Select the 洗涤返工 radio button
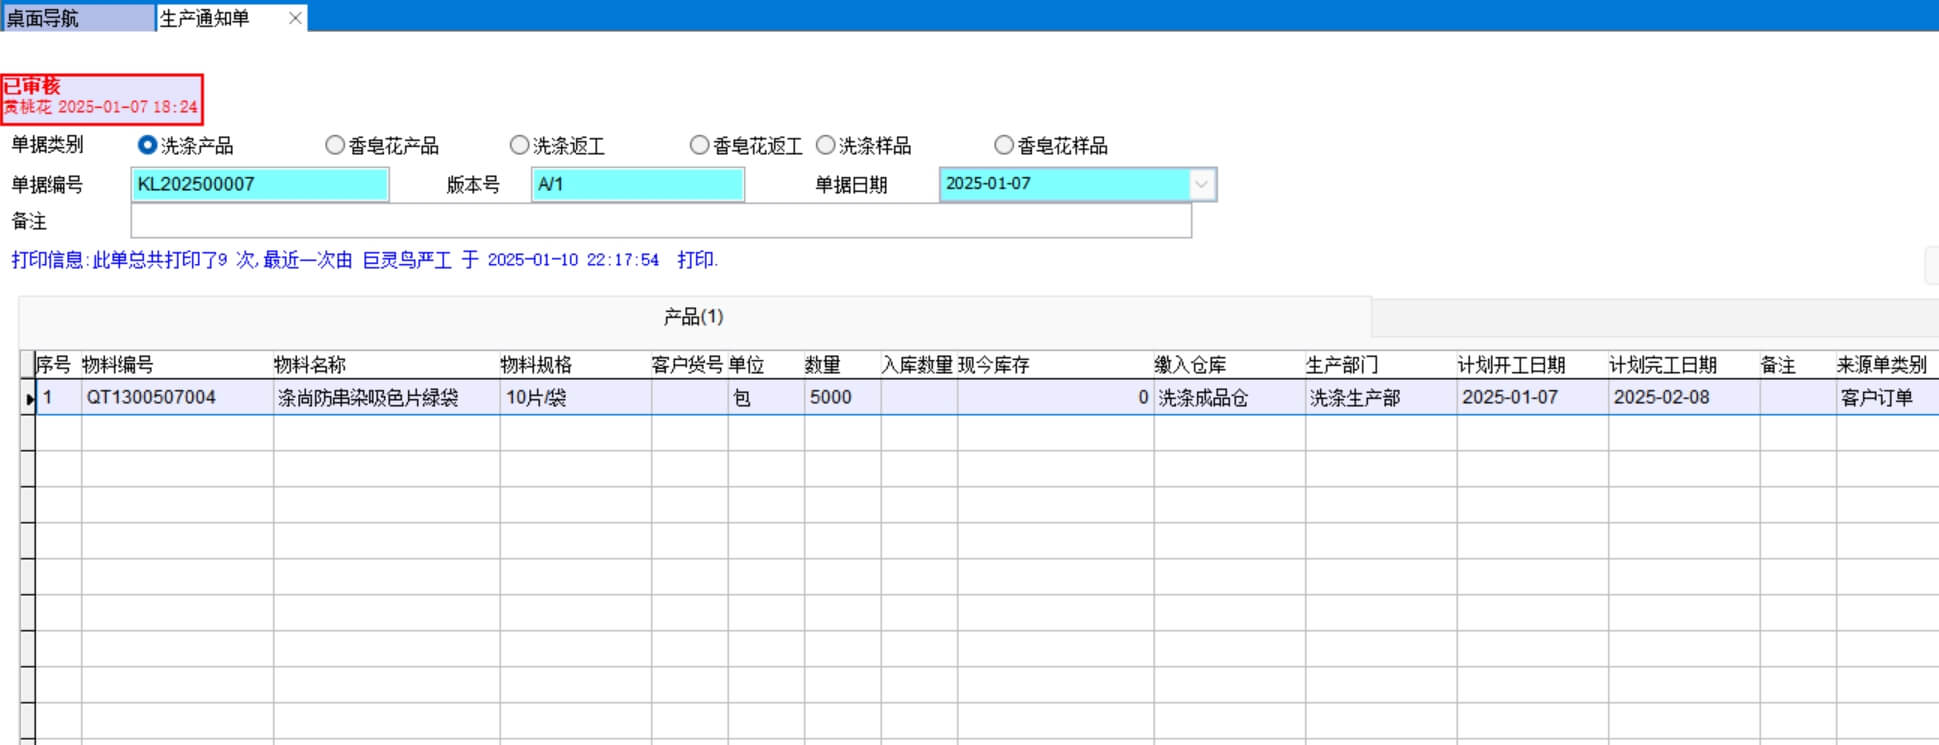The height and width of the screenshot is (745, 1939). pyautogui.click(x=519, y=146)
